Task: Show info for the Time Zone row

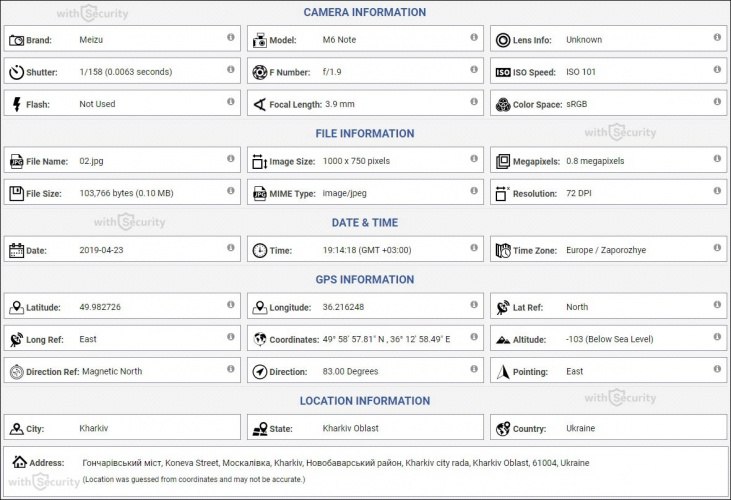Action: pos(717,247)
